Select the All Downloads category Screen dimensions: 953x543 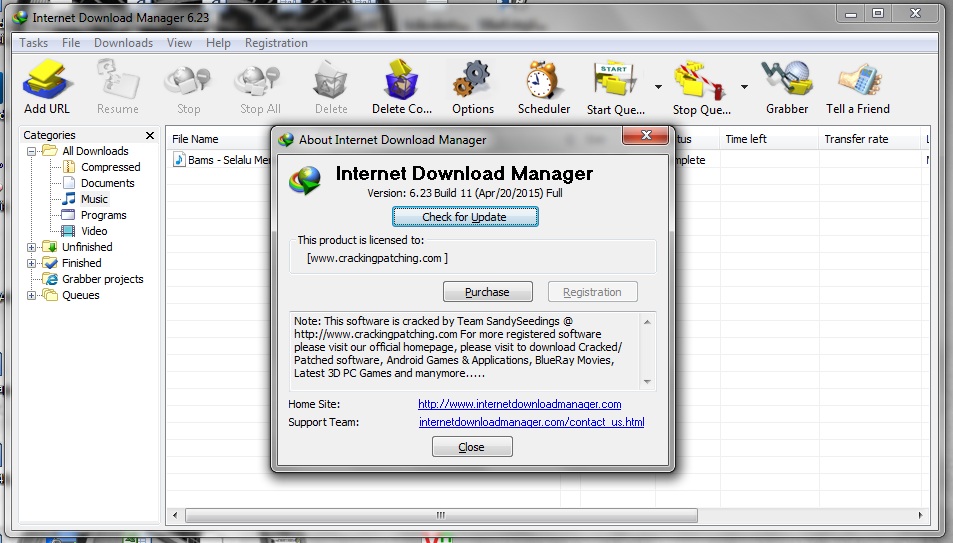pos(95,151)
